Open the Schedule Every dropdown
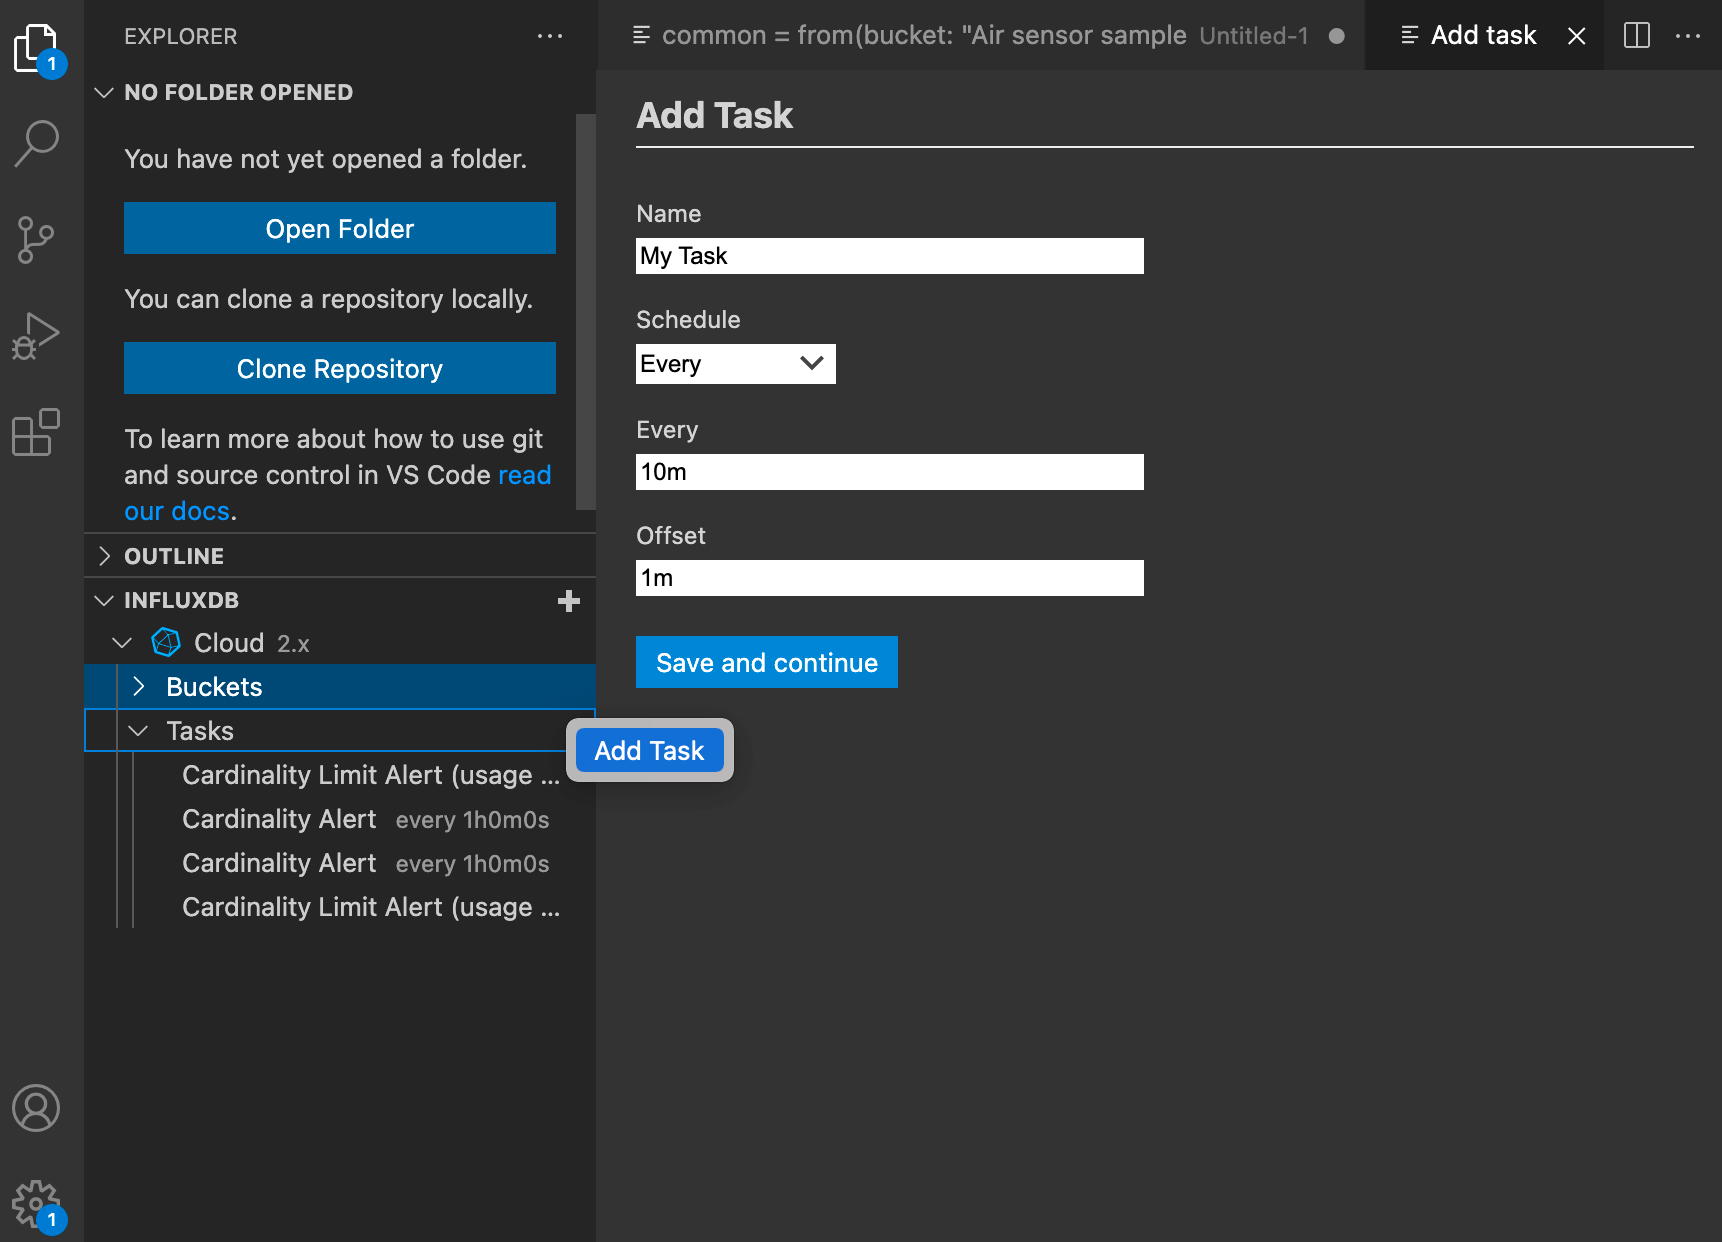The image size is (1722, 1242). (735, 363)
